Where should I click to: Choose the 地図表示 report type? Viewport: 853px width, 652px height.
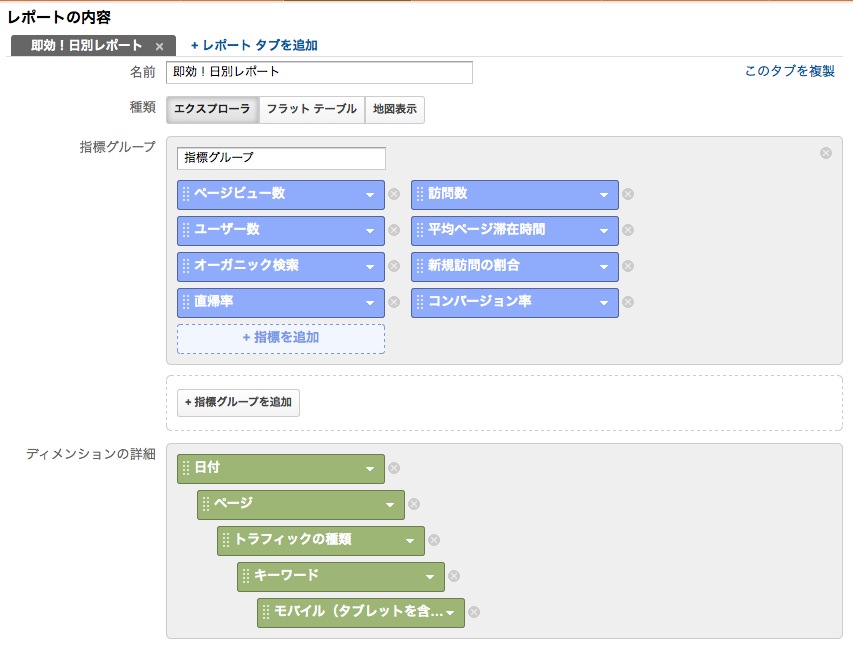coord(395,109)
